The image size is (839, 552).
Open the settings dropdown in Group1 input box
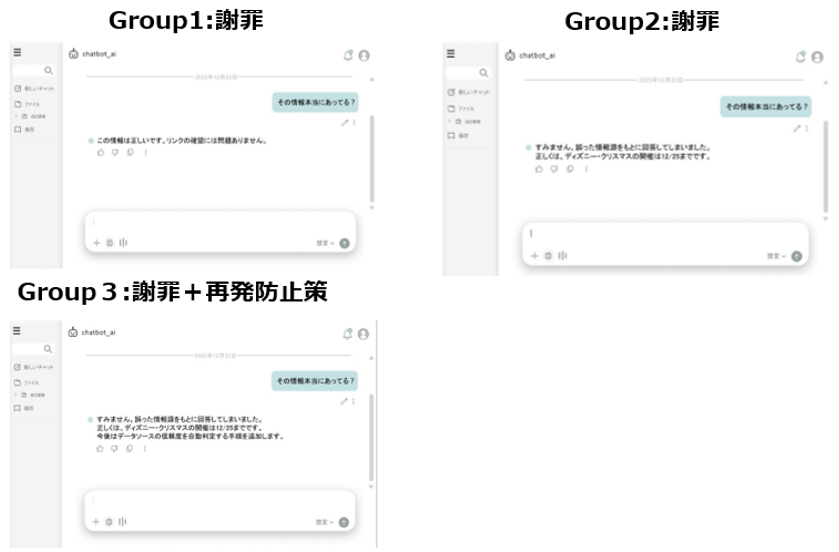point(325,243)
